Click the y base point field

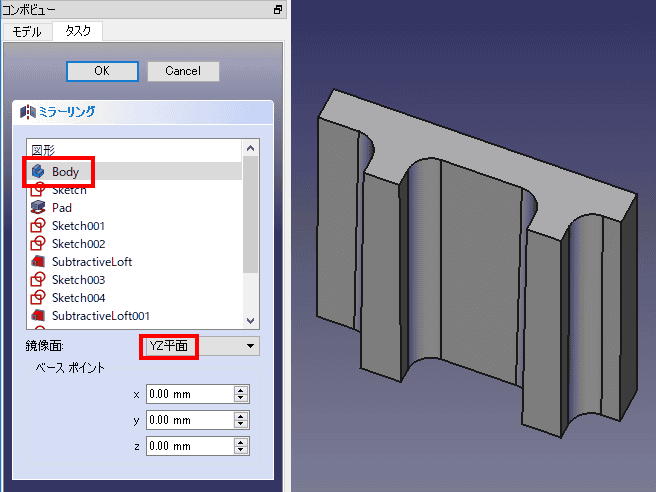(190, 420)
